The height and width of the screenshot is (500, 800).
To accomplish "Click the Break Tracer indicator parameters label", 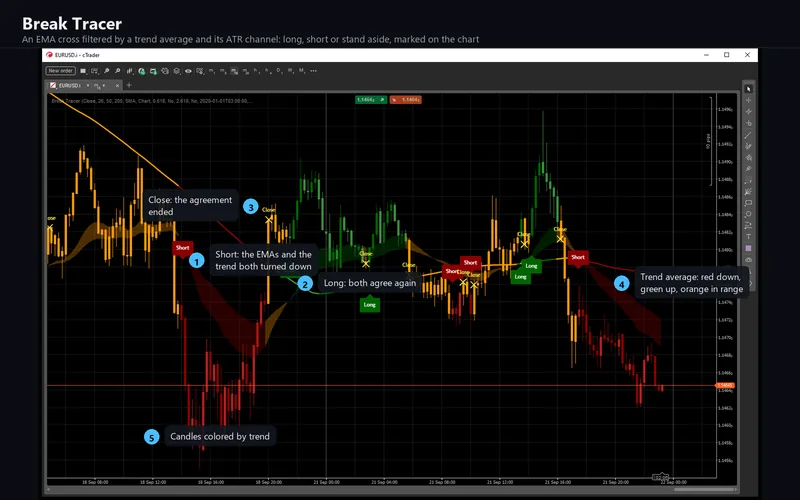I will 152,101.
